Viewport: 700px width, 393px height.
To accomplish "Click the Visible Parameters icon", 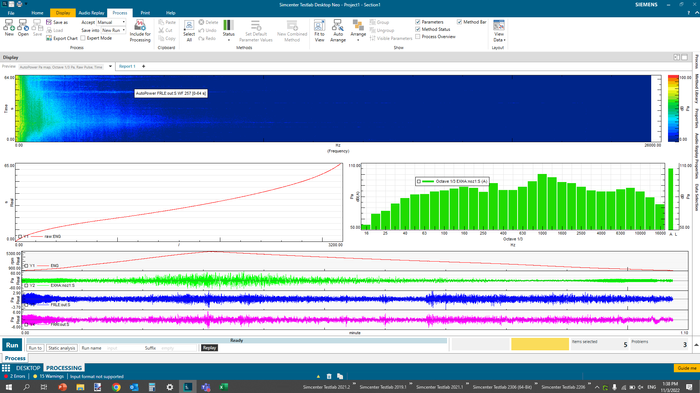I will [372, 38].
